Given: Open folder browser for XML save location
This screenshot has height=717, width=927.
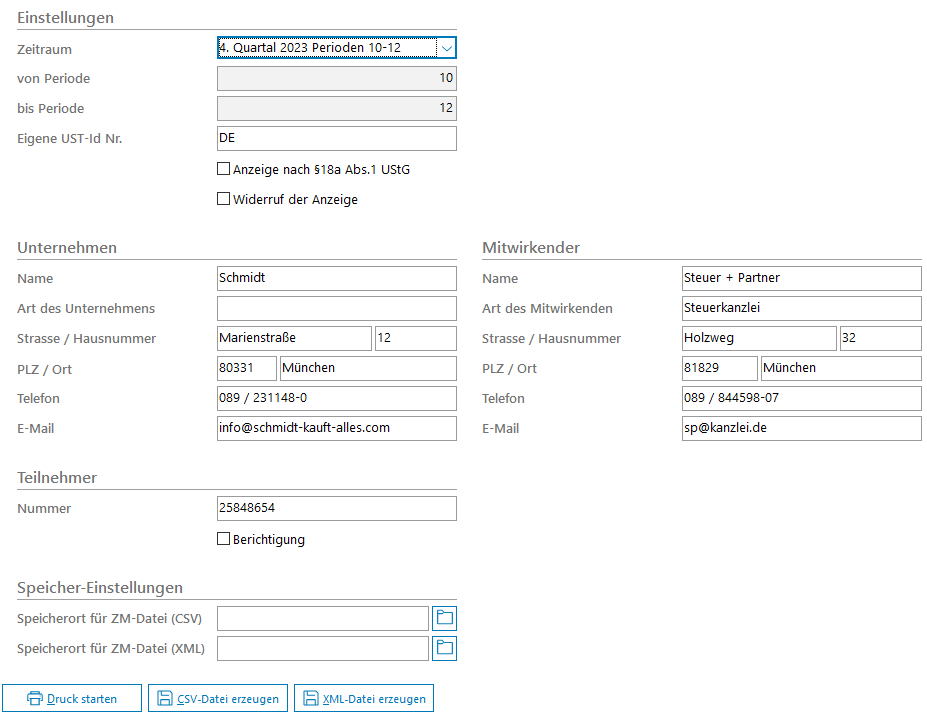Looking at the screenshot, I should [444, 648].
